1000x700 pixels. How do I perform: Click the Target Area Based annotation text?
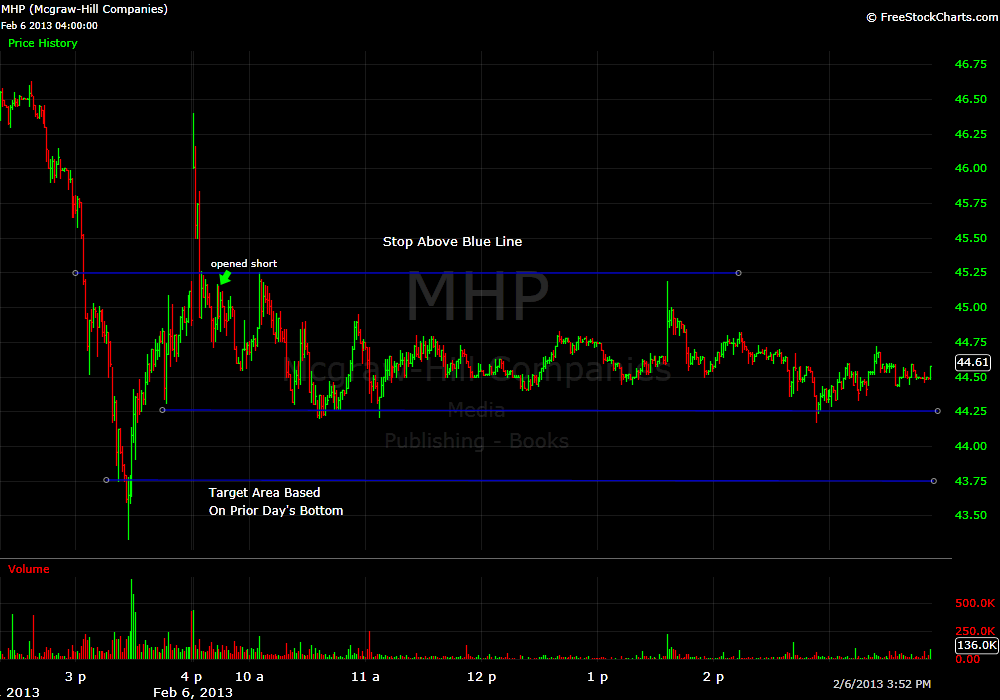[265, 493]
